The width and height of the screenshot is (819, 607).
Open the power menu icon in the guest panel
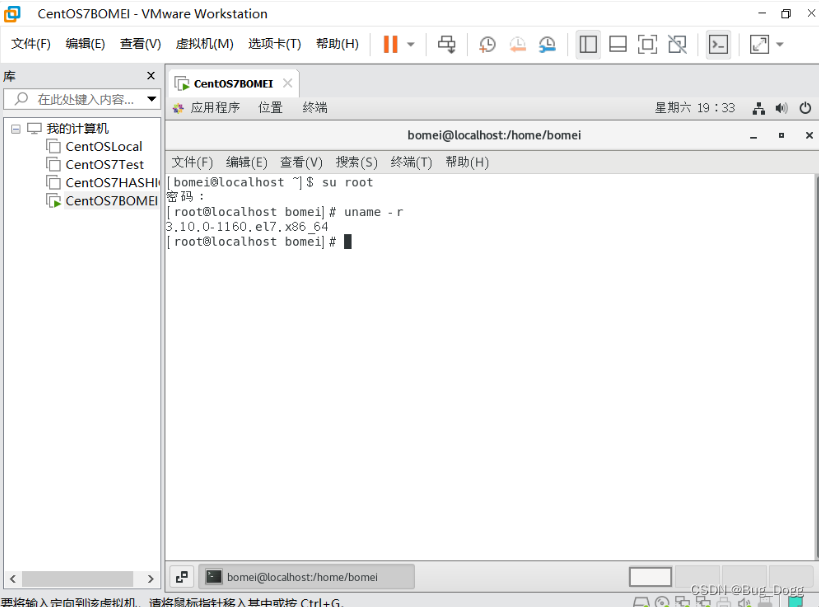click(x=805, y=108)
